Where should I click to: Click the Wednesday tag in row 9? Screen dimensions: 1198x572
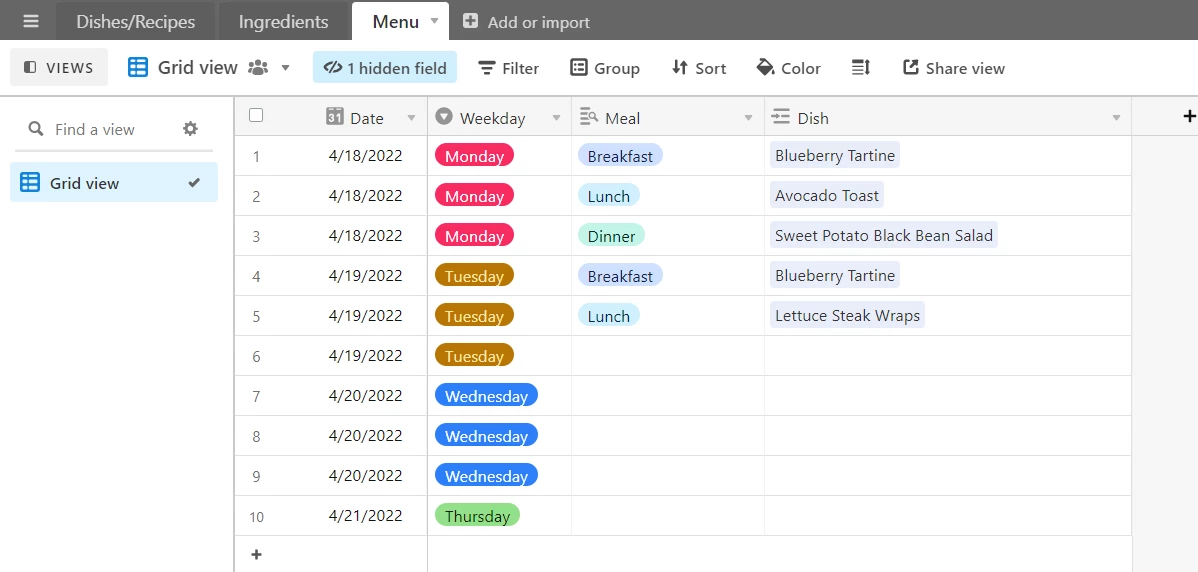click(487, 476)
